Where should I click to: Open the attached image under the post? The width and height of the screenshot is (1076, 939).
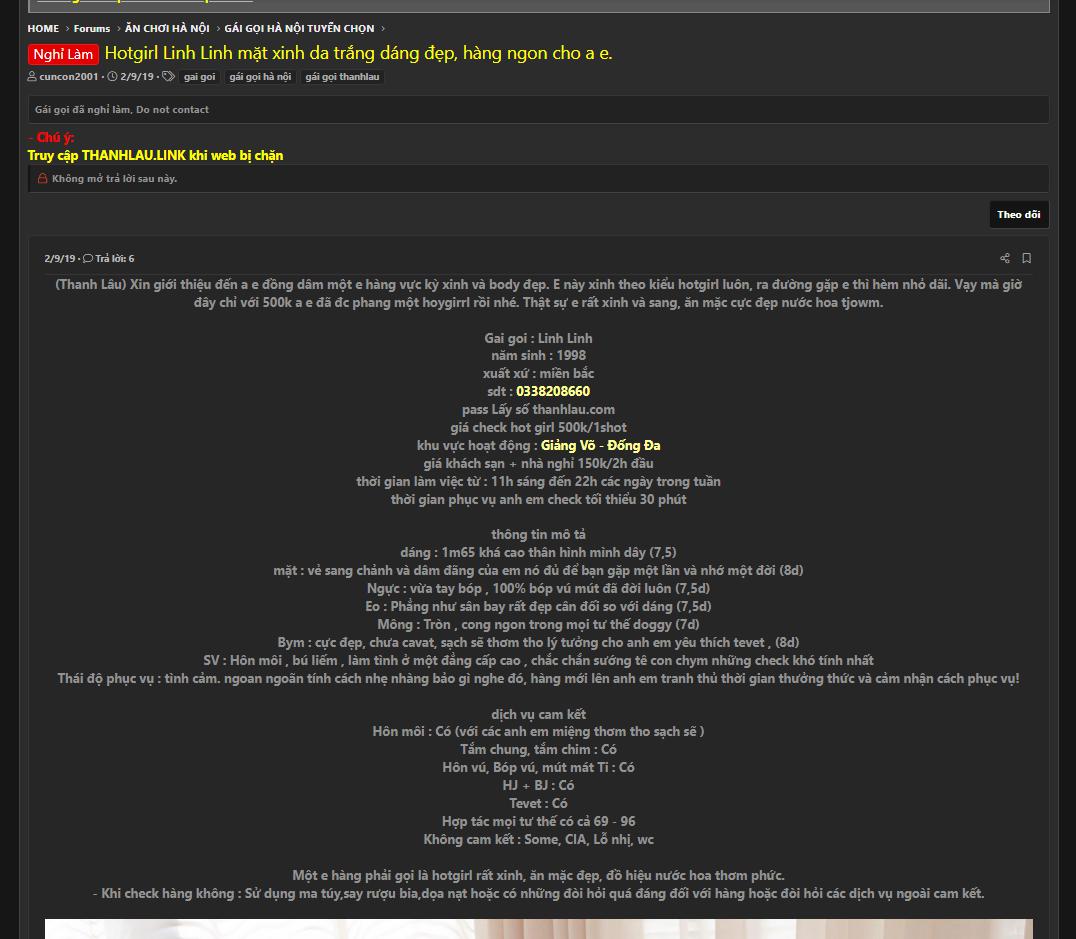(539, 929)
